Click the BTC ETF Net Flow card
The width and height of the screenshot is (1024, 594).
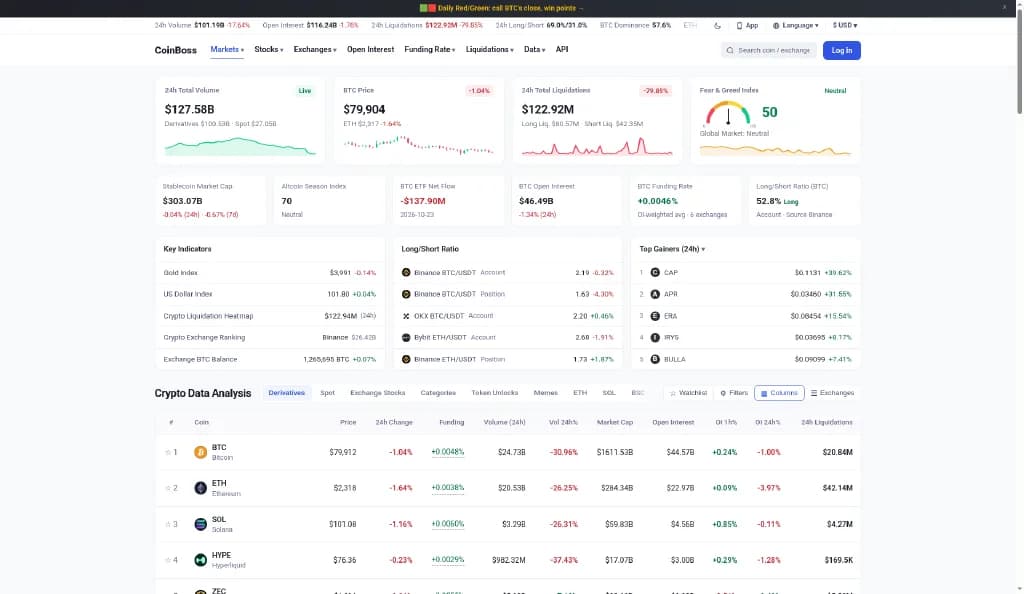(448, 200)
